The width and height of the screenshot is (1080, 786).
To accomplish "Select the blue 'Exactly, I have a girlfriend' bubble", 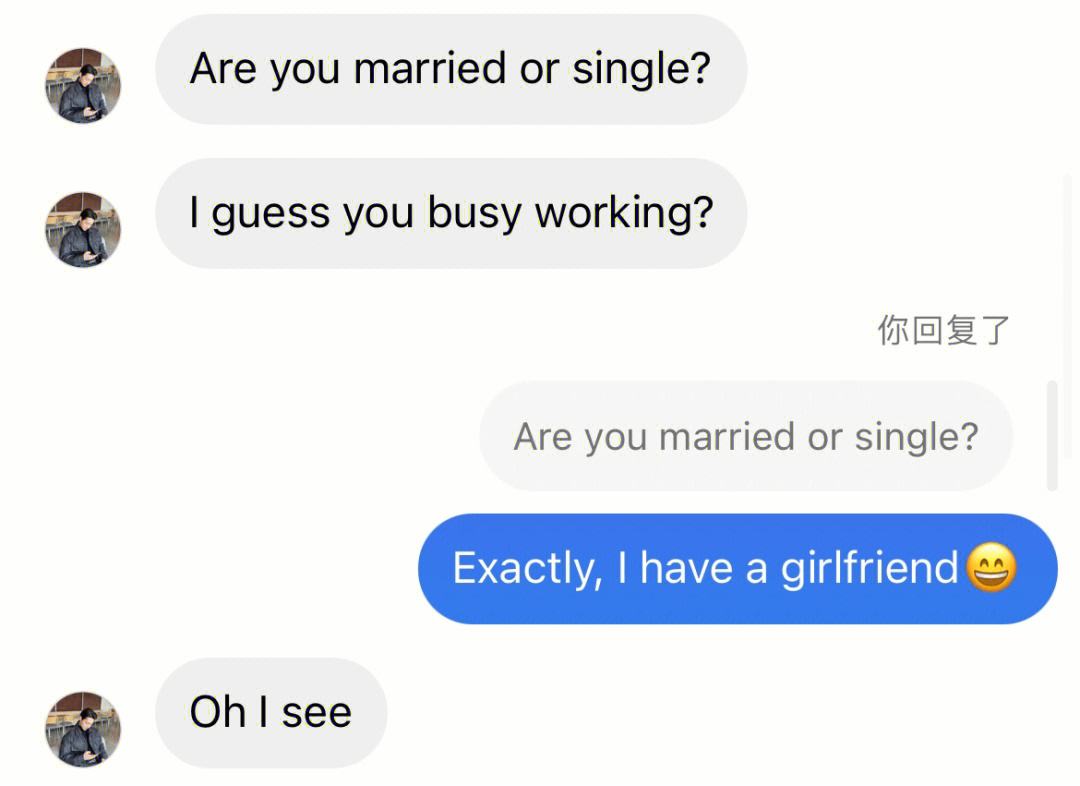I will click(738, 569).
